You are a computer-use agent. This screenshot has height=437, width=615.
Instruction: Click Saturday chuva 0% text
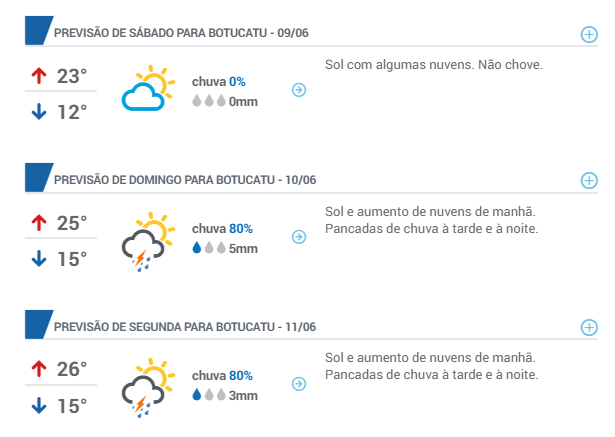pyautogui.click(x=218, y=82)
